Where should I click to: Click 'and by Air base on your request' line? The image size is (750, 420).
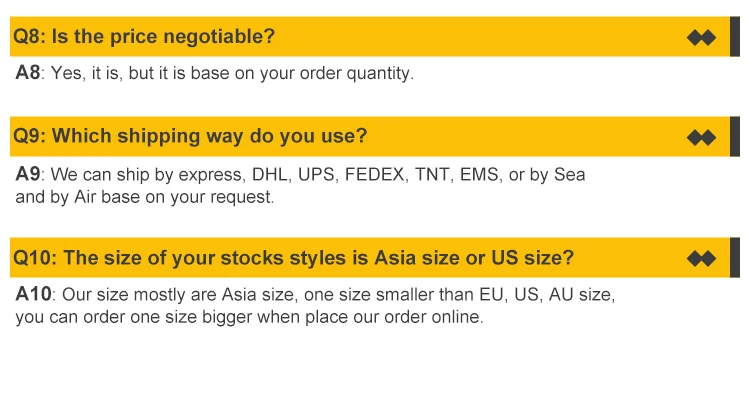point(144,197)
